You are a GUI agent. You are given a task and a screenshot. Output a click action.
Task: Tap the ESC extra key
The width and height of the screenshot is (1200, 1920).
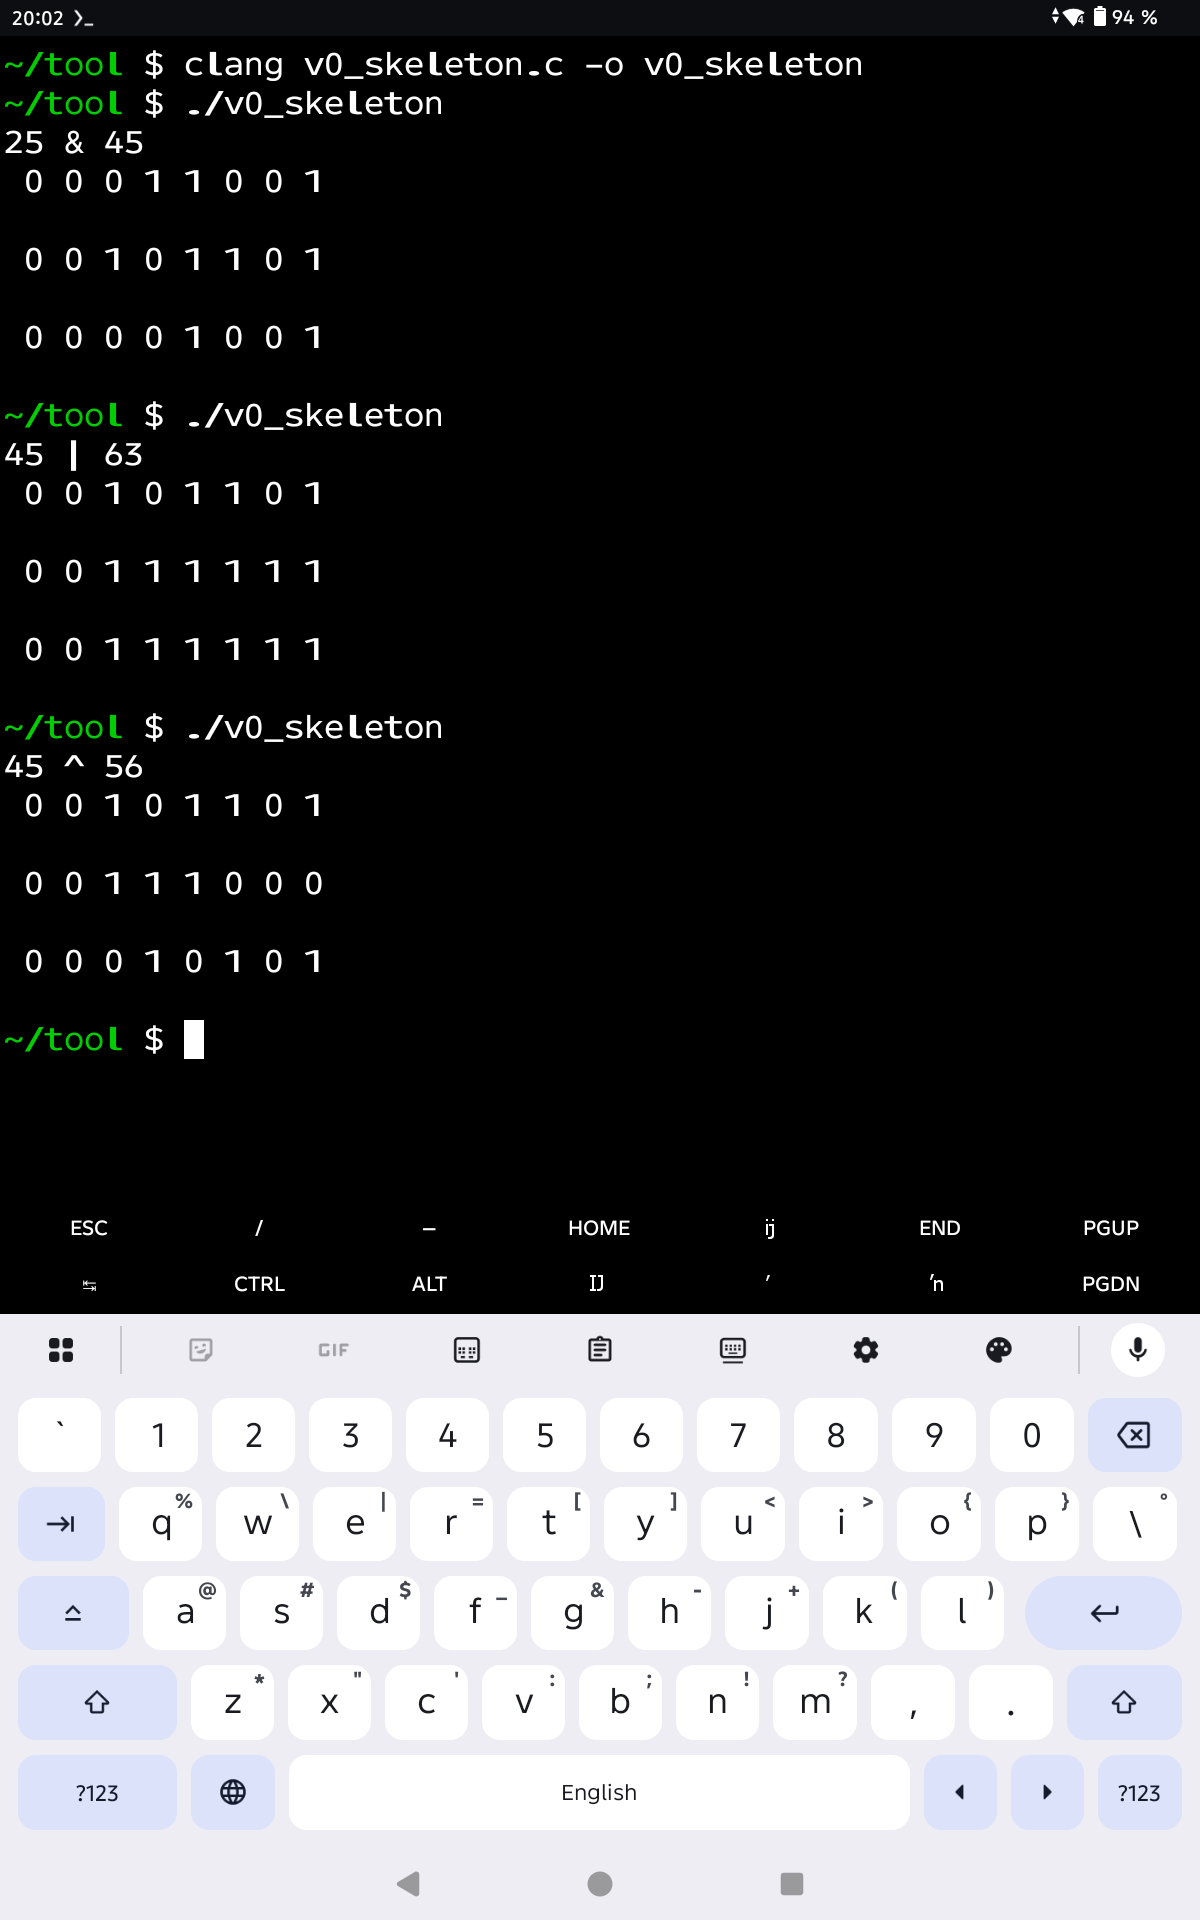[88, 1228]
